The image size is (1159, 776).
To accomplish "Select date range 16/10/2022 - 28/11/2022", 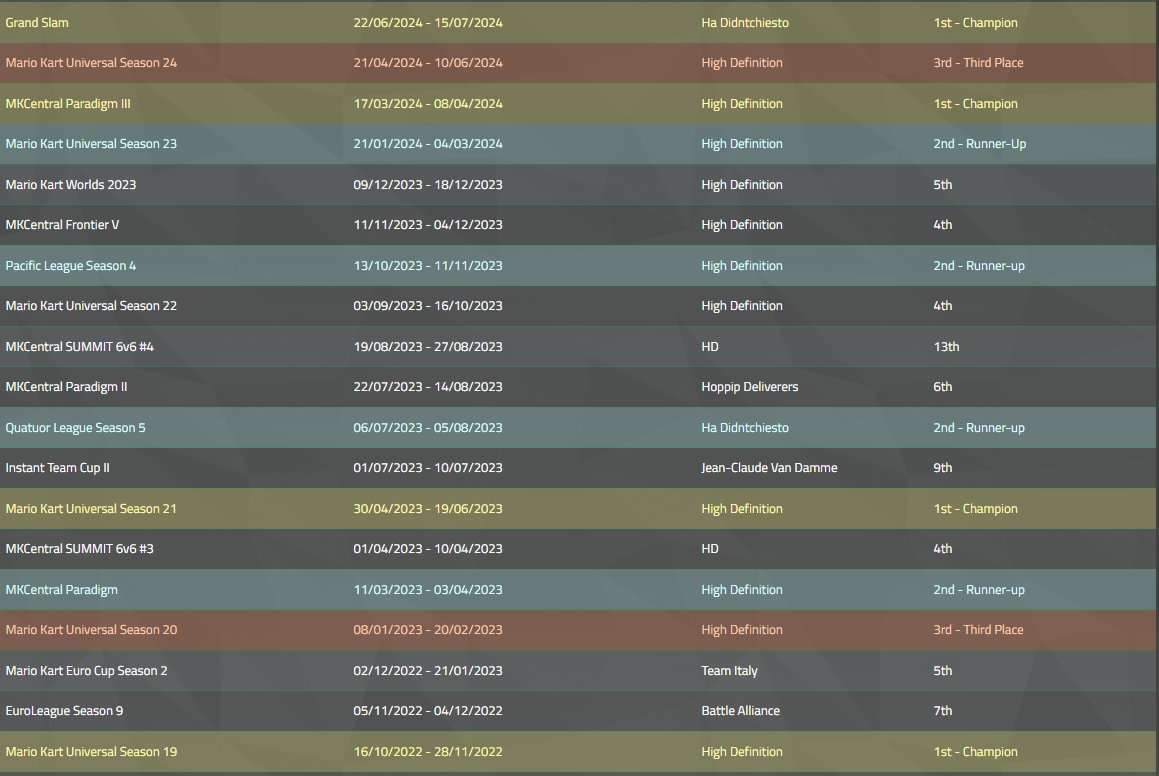I will point(428,752).
